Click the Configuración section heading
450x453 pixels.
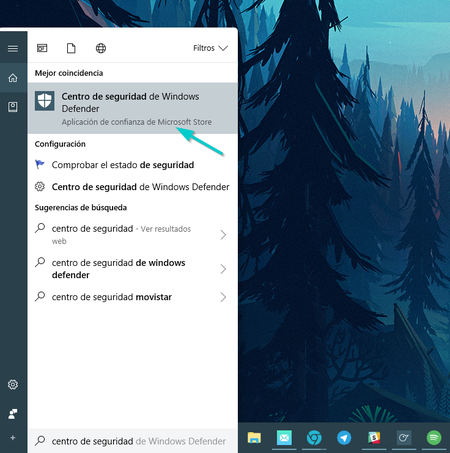[60, 144]
